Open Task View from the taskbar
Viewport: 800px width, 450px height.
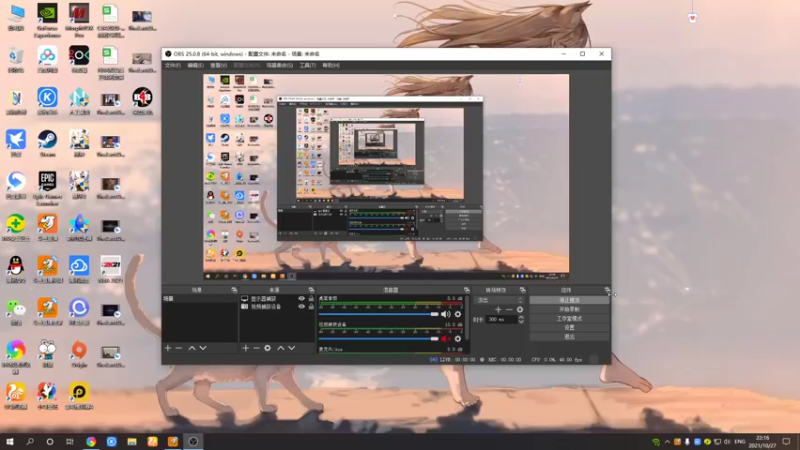point(70,441)
